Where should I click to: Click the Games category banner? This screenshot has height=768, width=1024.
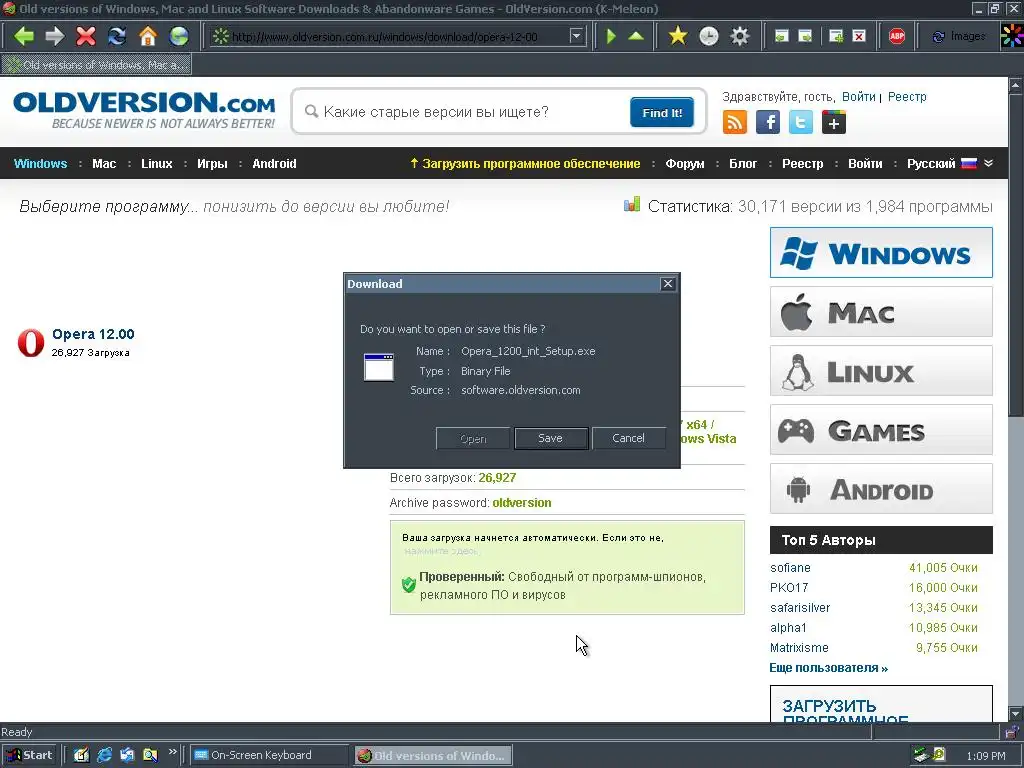(881, 430)
